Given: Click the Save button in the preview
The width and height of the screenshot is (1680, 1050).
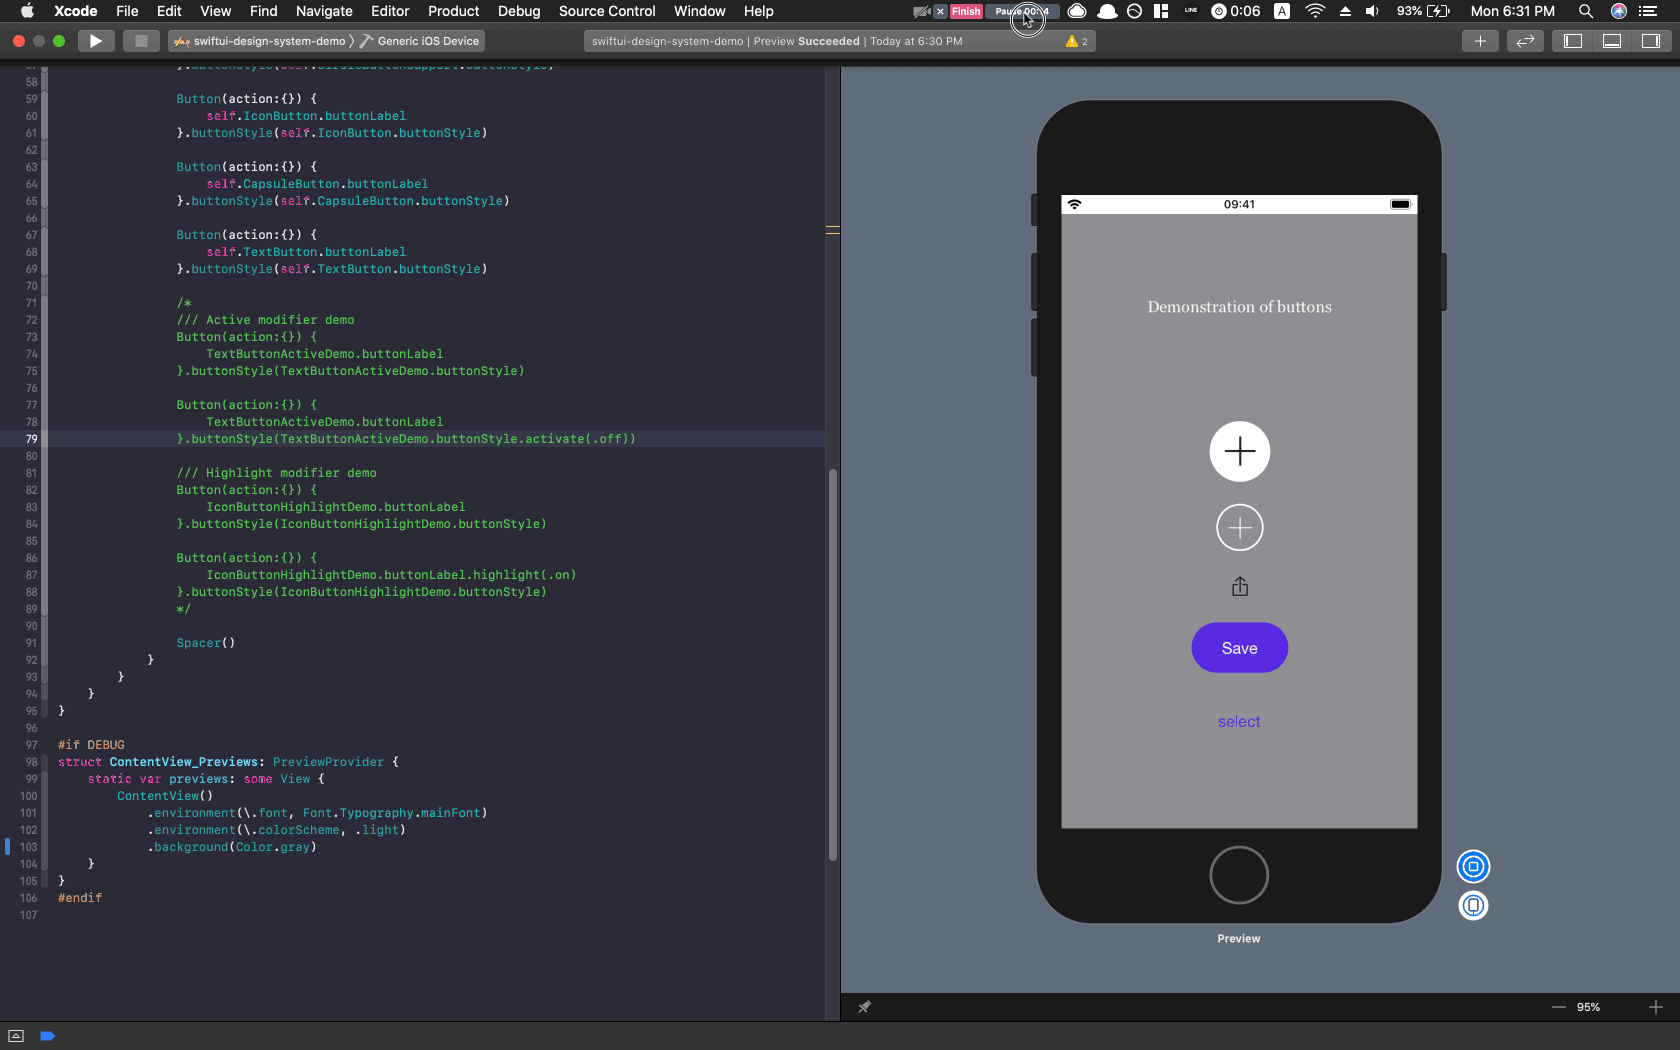Looking at the screenshot, I should [1239, 648].
